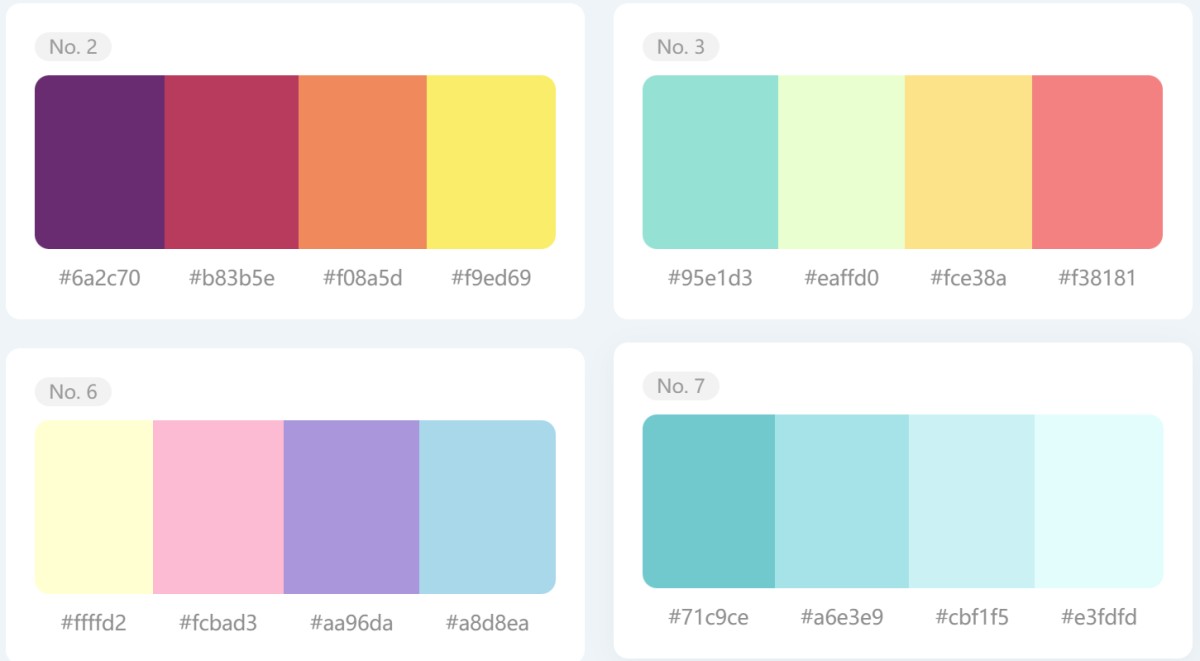Select the pale green #eaffd0 swatch
The width and height of the screenshot is (1200, 661).
click(x=841, y=162)
